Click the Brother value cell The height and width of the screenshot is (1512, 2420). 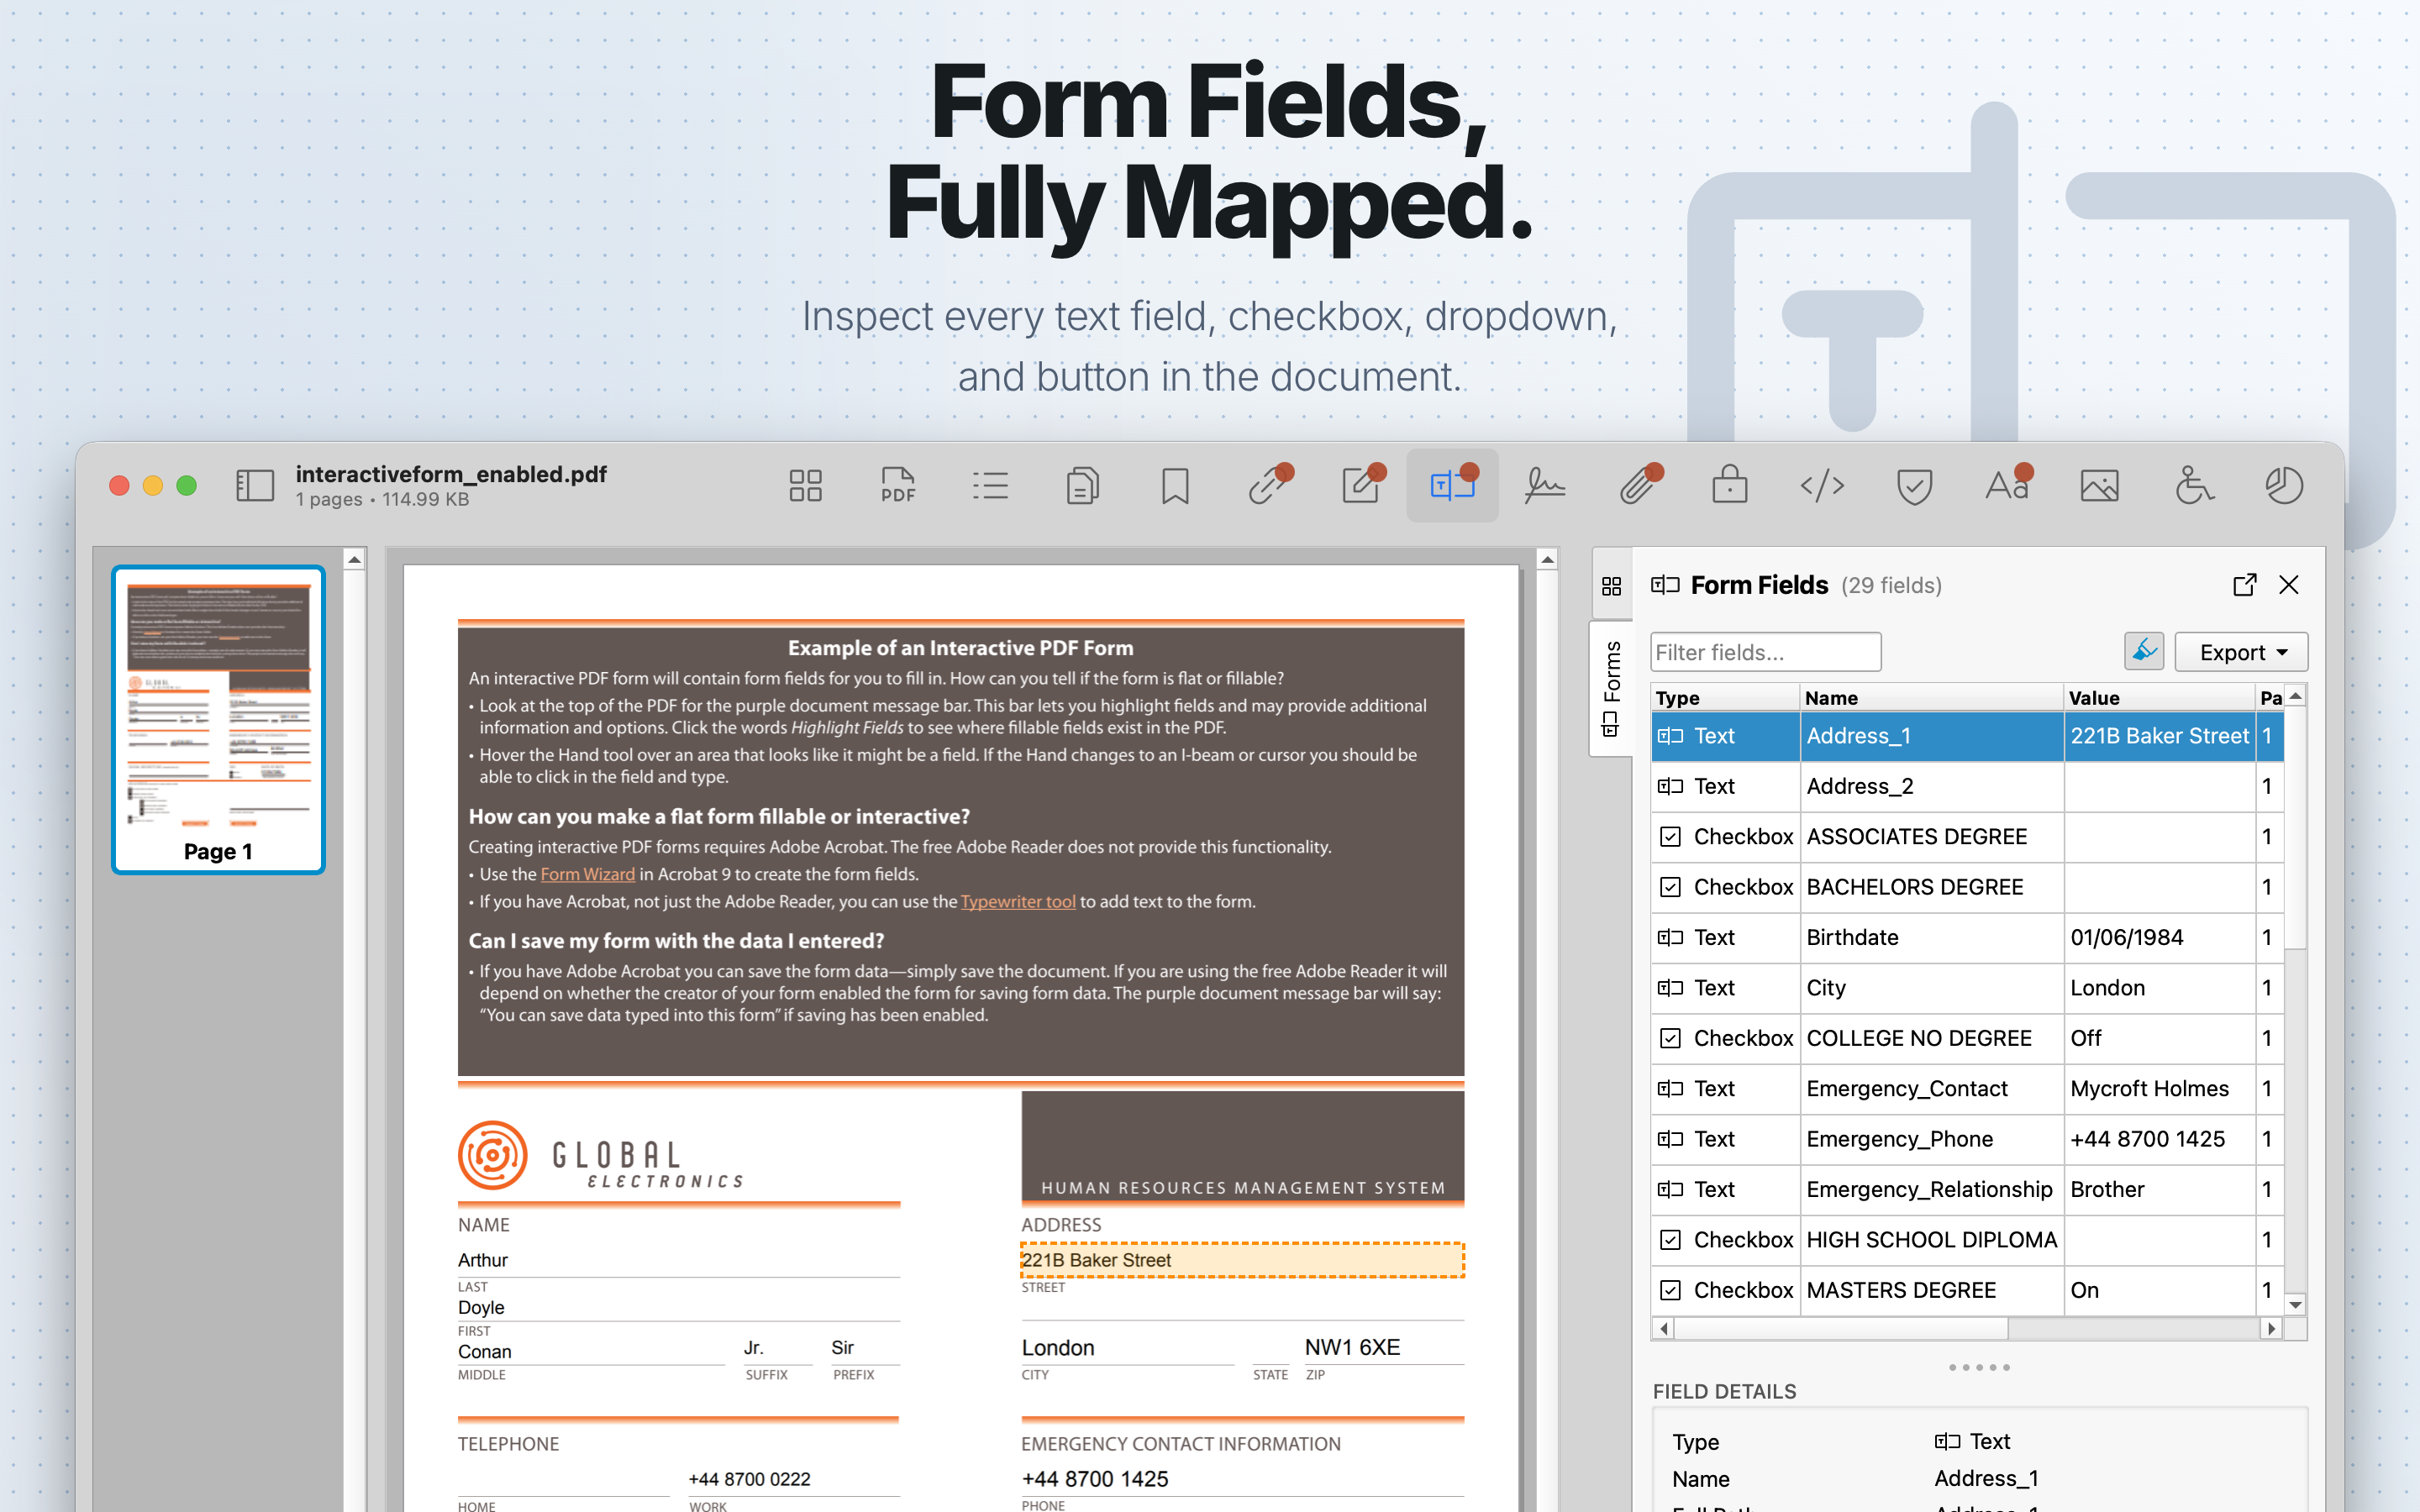(2160, 1190)
